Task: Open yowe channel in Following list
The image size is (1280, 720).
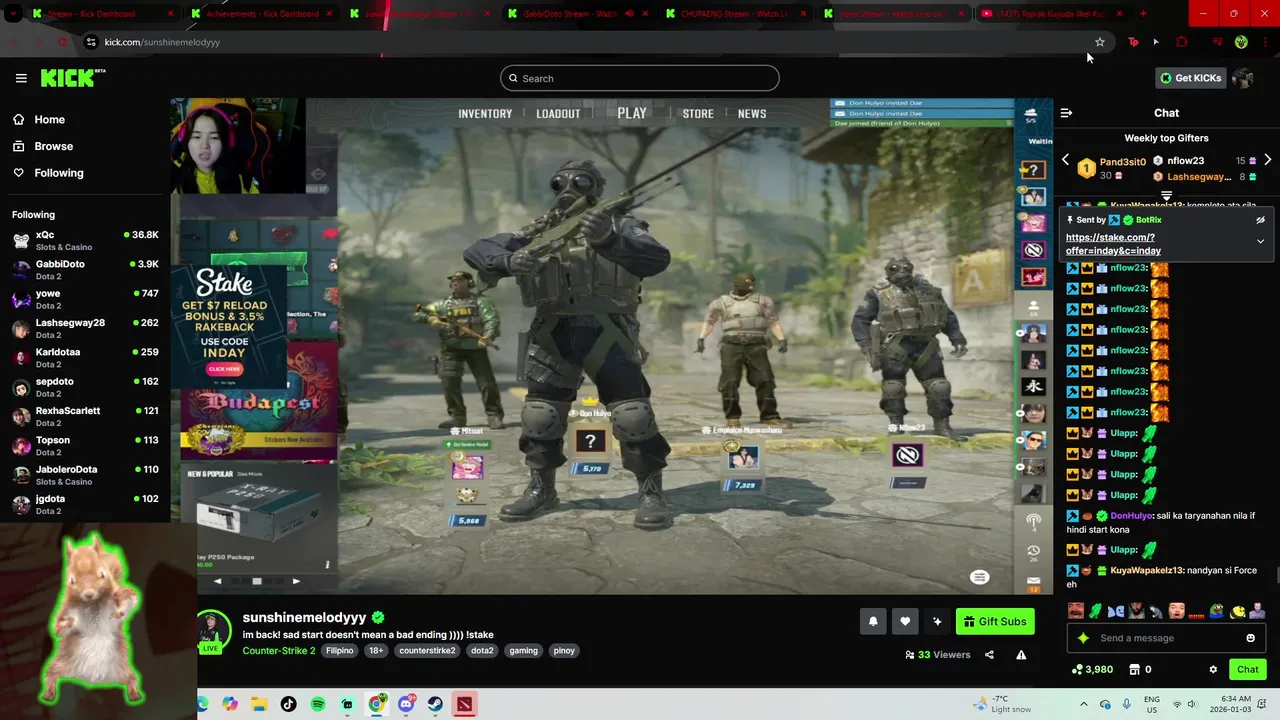Action: pyautogui.click(x=85, y=299)
